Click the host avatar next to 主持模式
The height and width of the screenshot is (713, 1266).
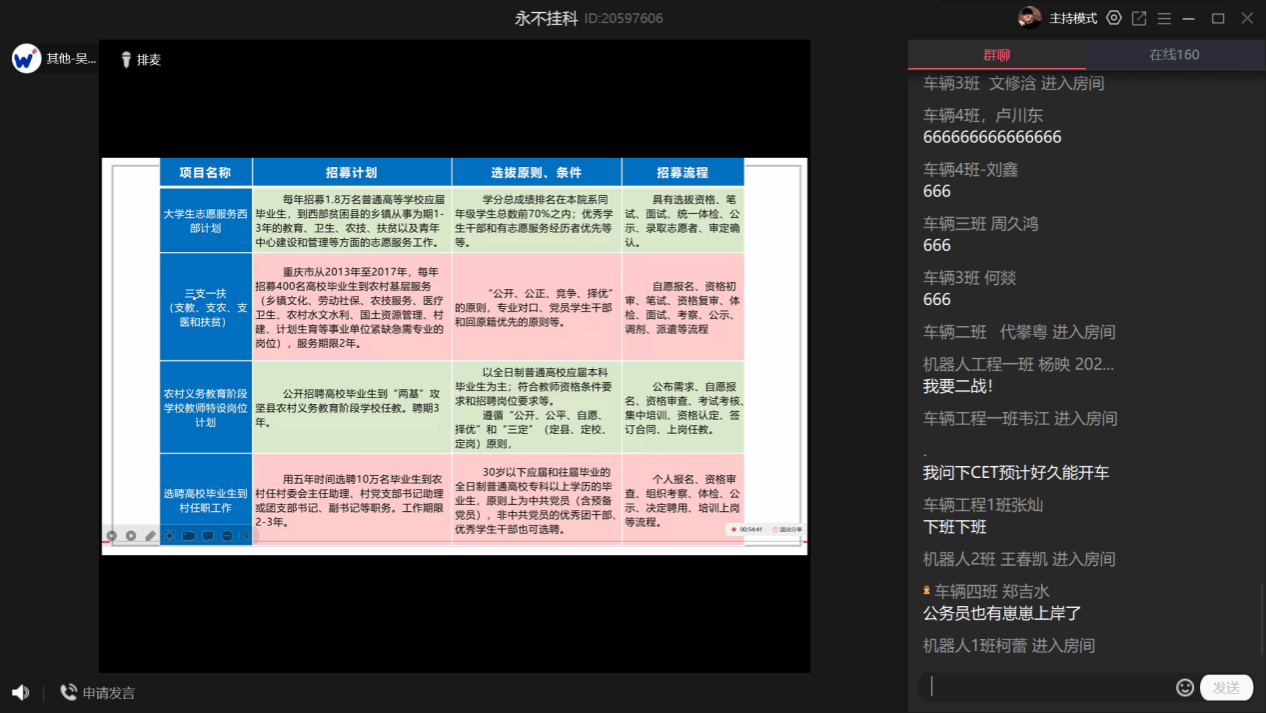click(1029, 18)
